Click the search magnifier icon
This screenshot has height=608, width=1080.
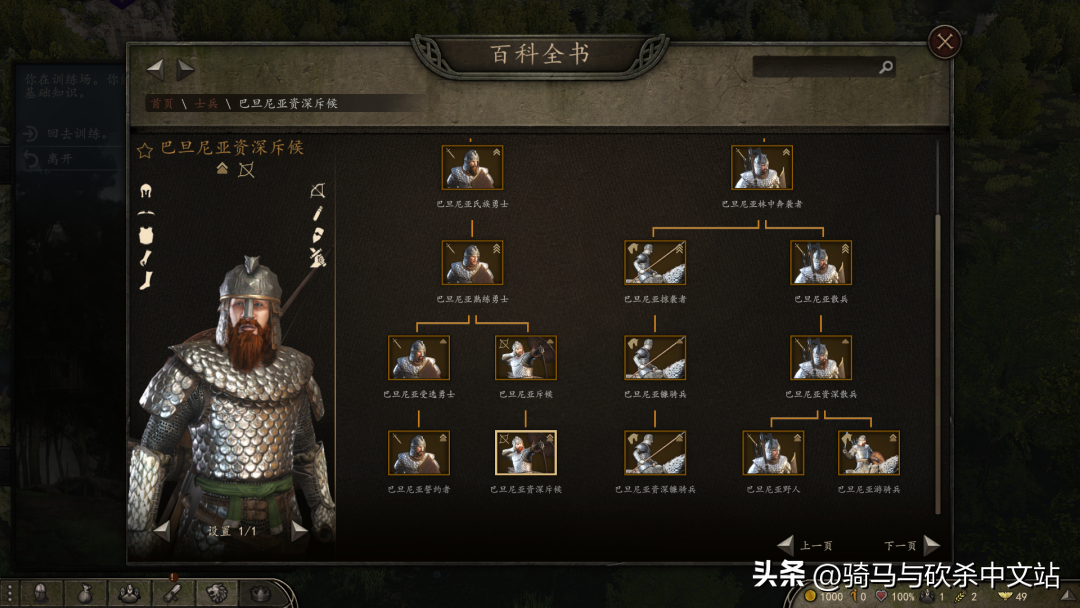click(886, 67)
